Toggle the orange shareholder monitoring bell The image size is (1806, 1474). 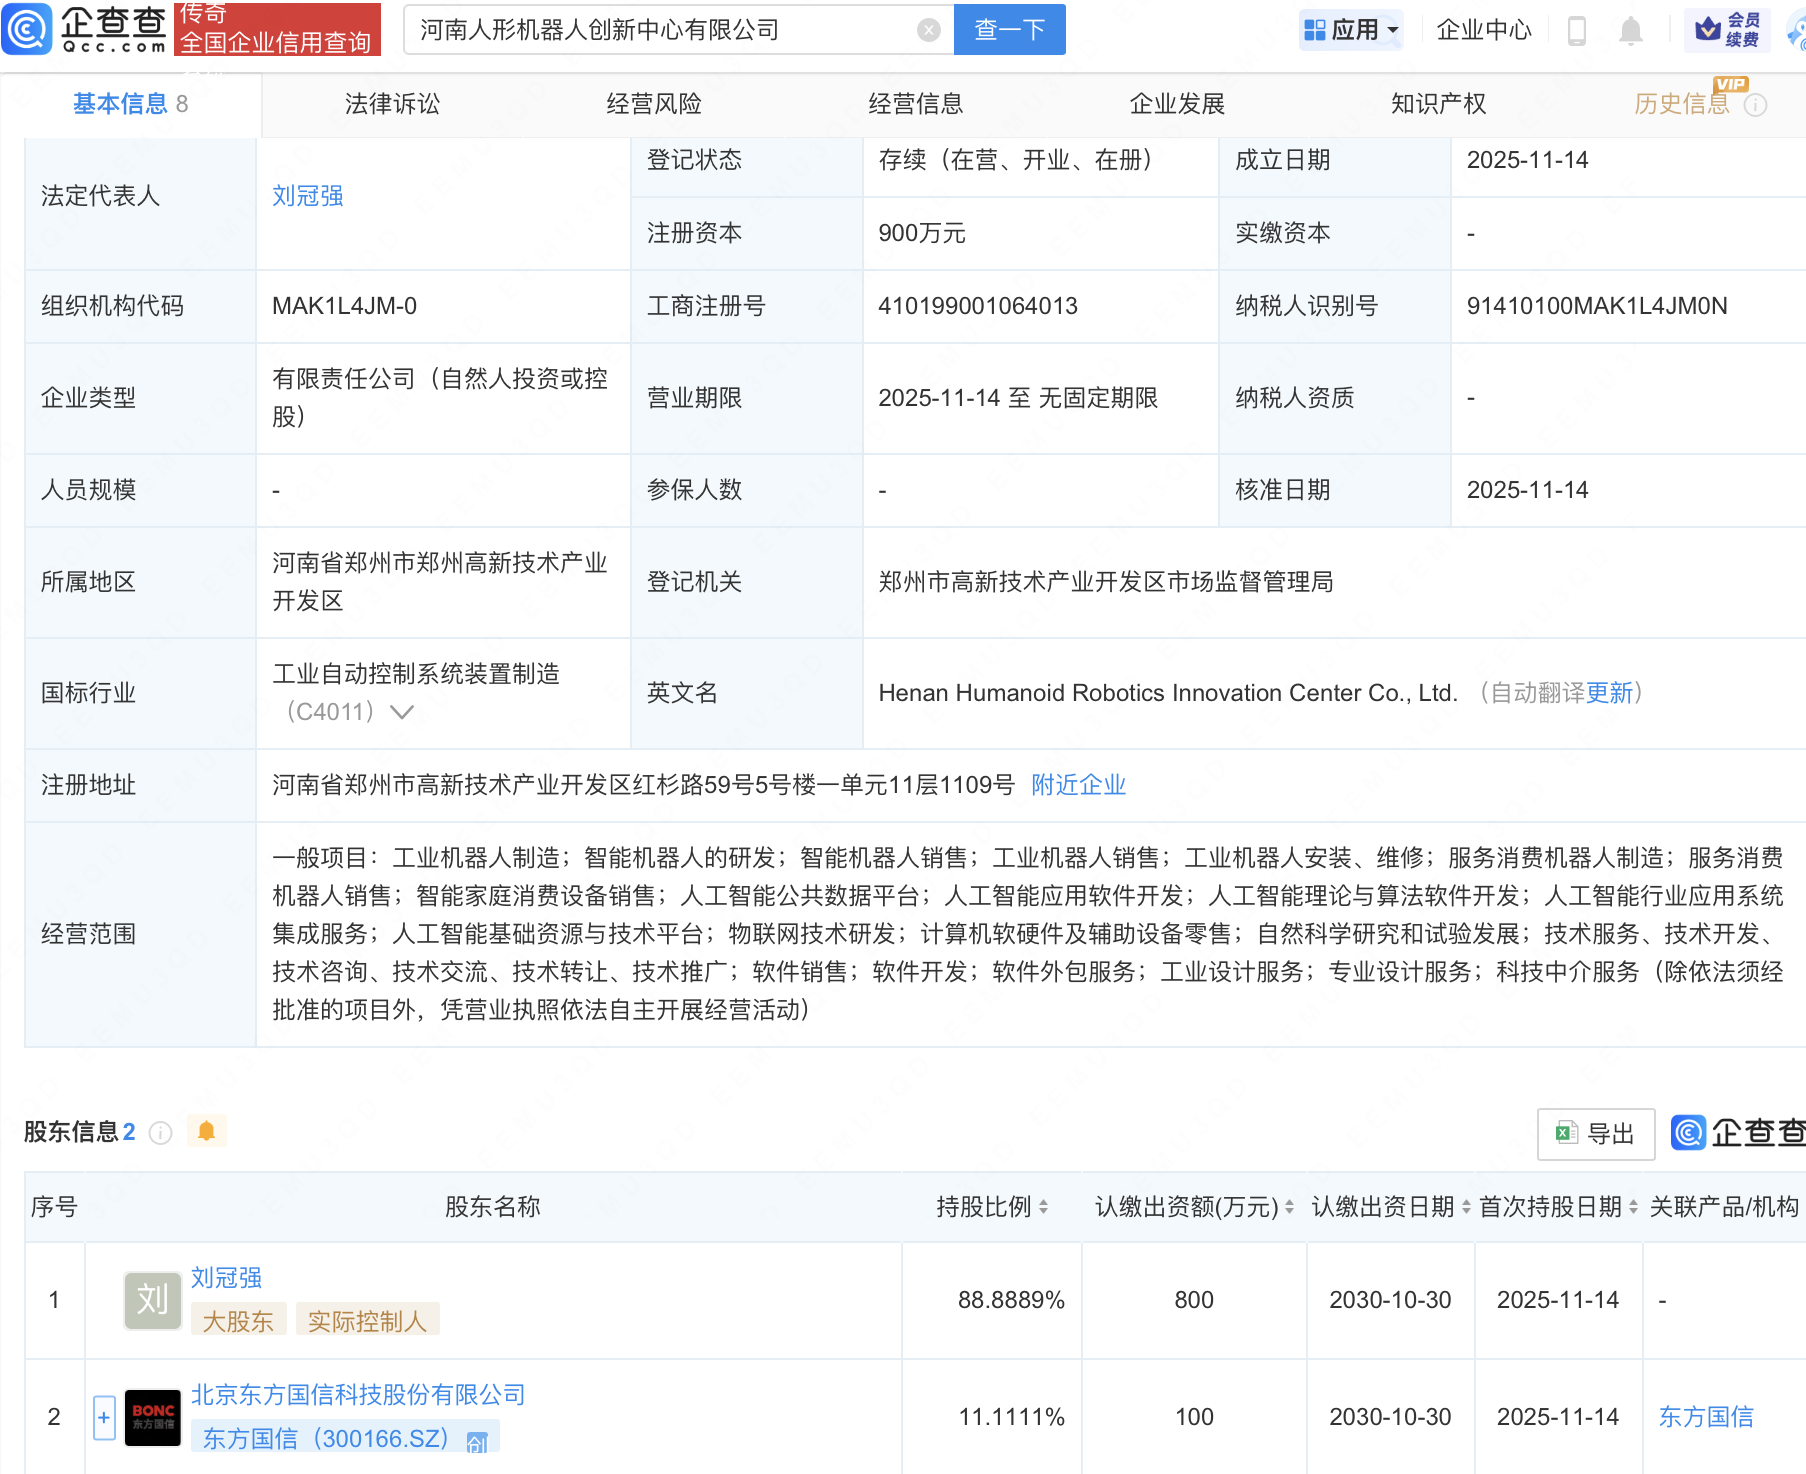(x=206, y=1131)
